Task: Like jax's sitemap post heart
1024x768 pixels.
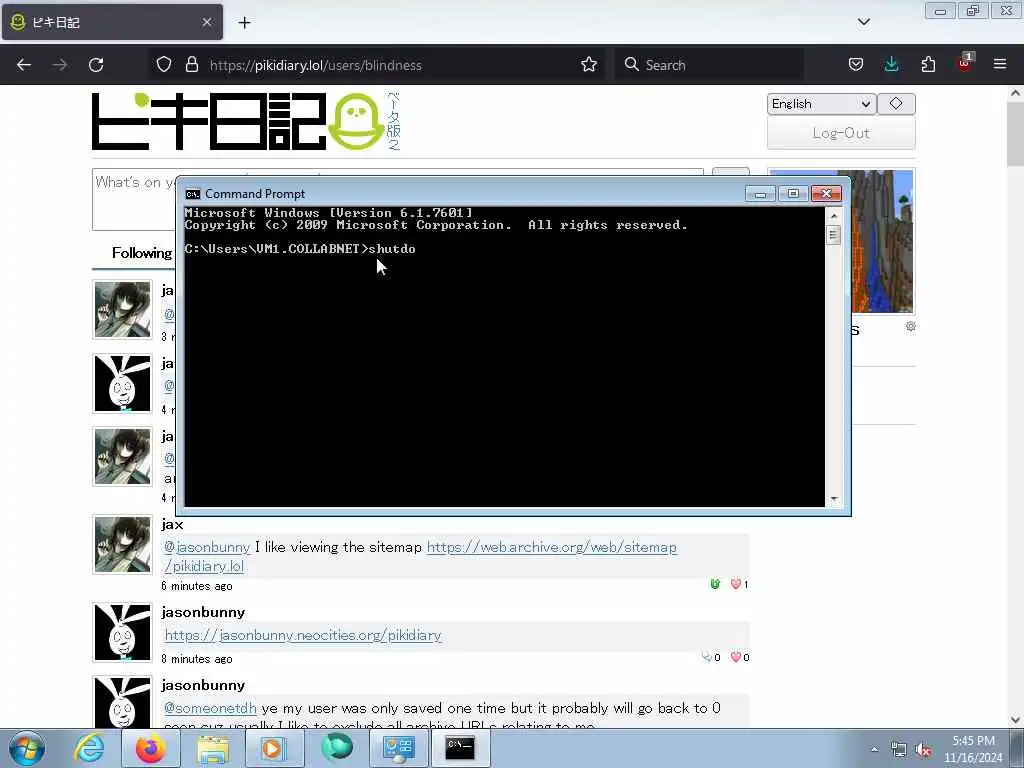Action: coord(736,584)
